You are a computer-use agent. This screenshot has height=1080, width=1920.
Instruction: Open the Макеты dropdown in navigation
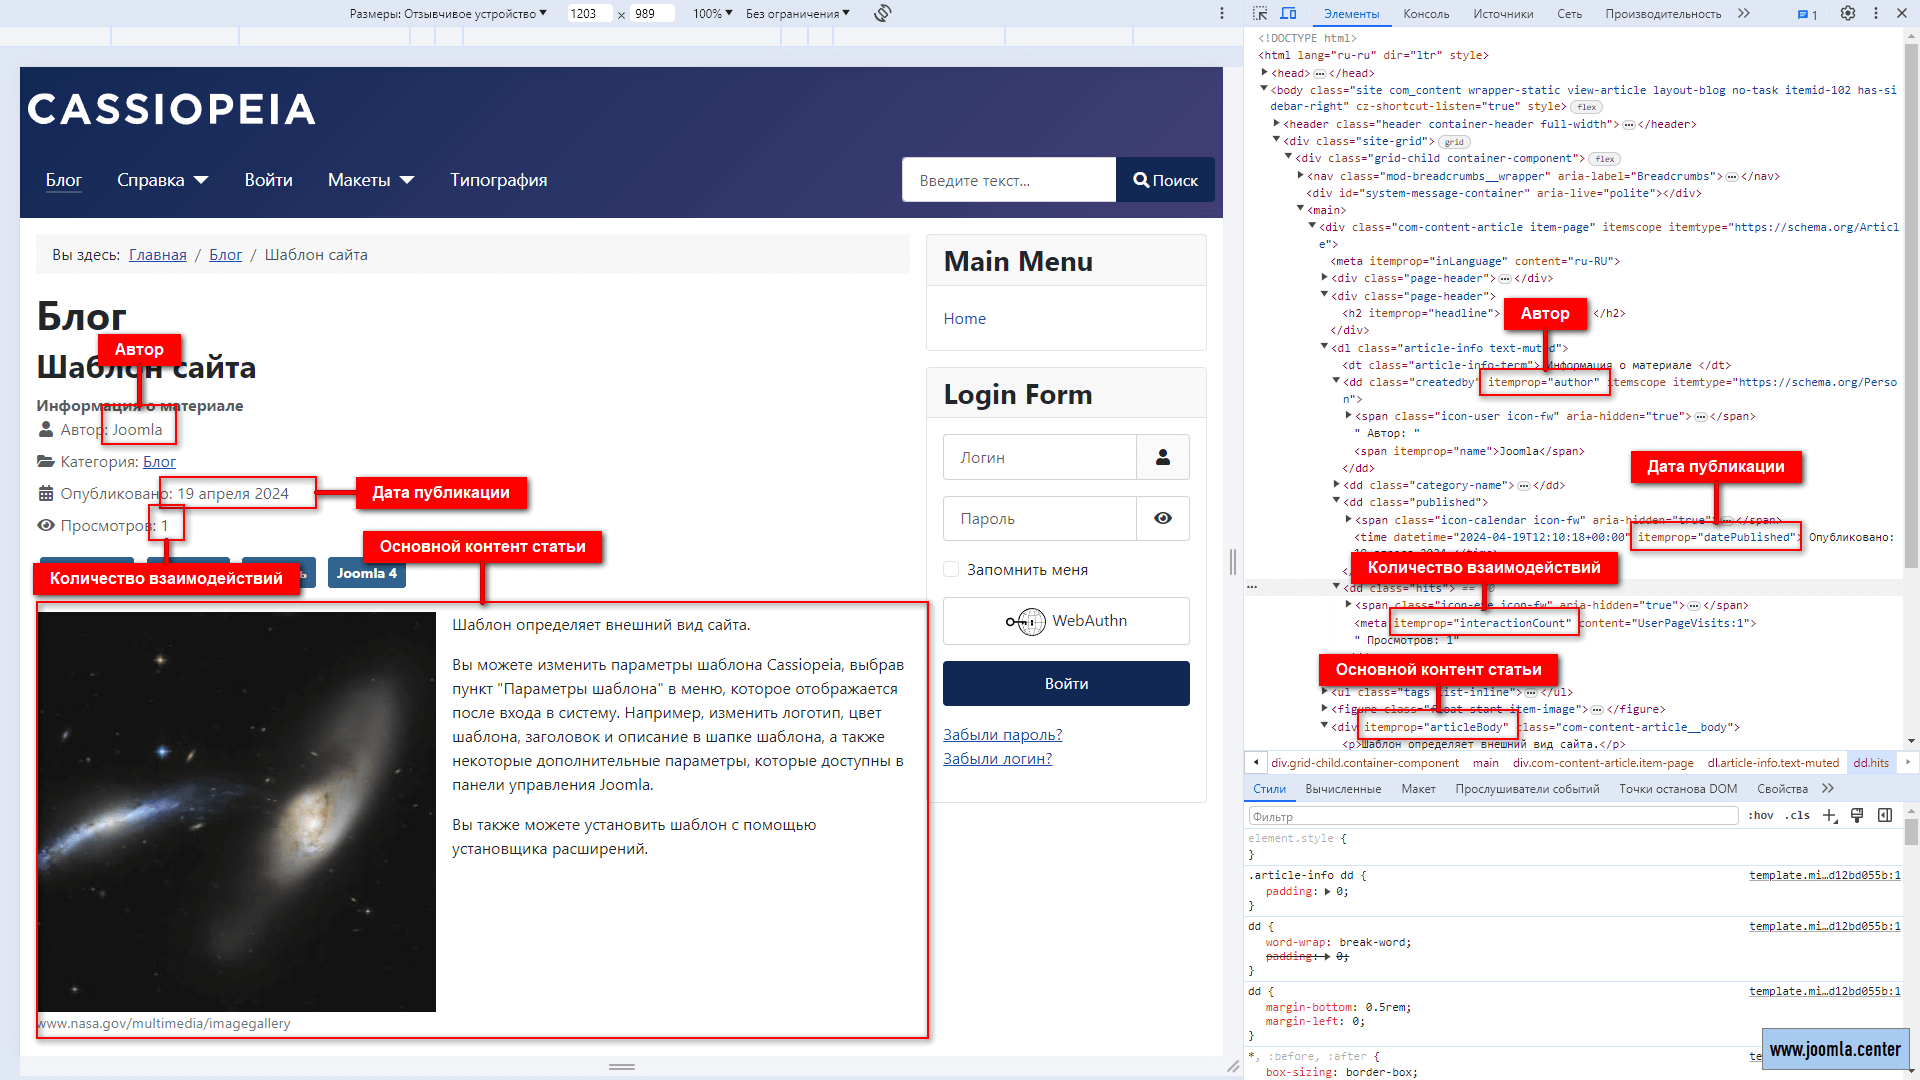click(x=370, y=180)
